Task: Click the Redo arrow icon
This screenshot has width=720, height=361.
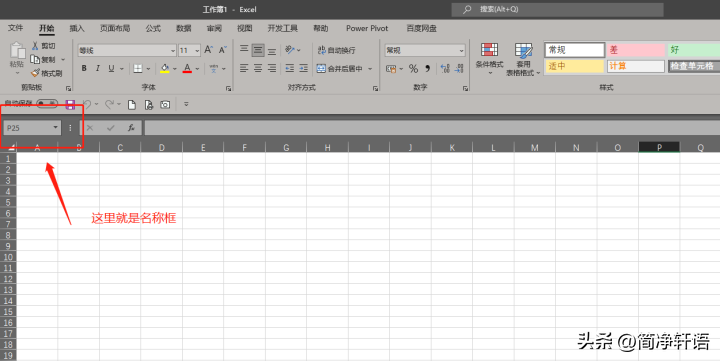Action: click(109, 104)
